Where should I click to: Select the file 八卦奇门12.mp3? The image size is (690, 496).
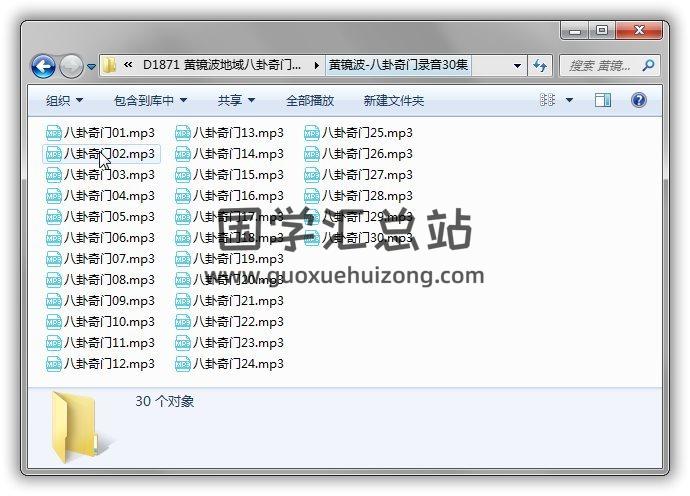pyautogui.click(x=101, y=364)
